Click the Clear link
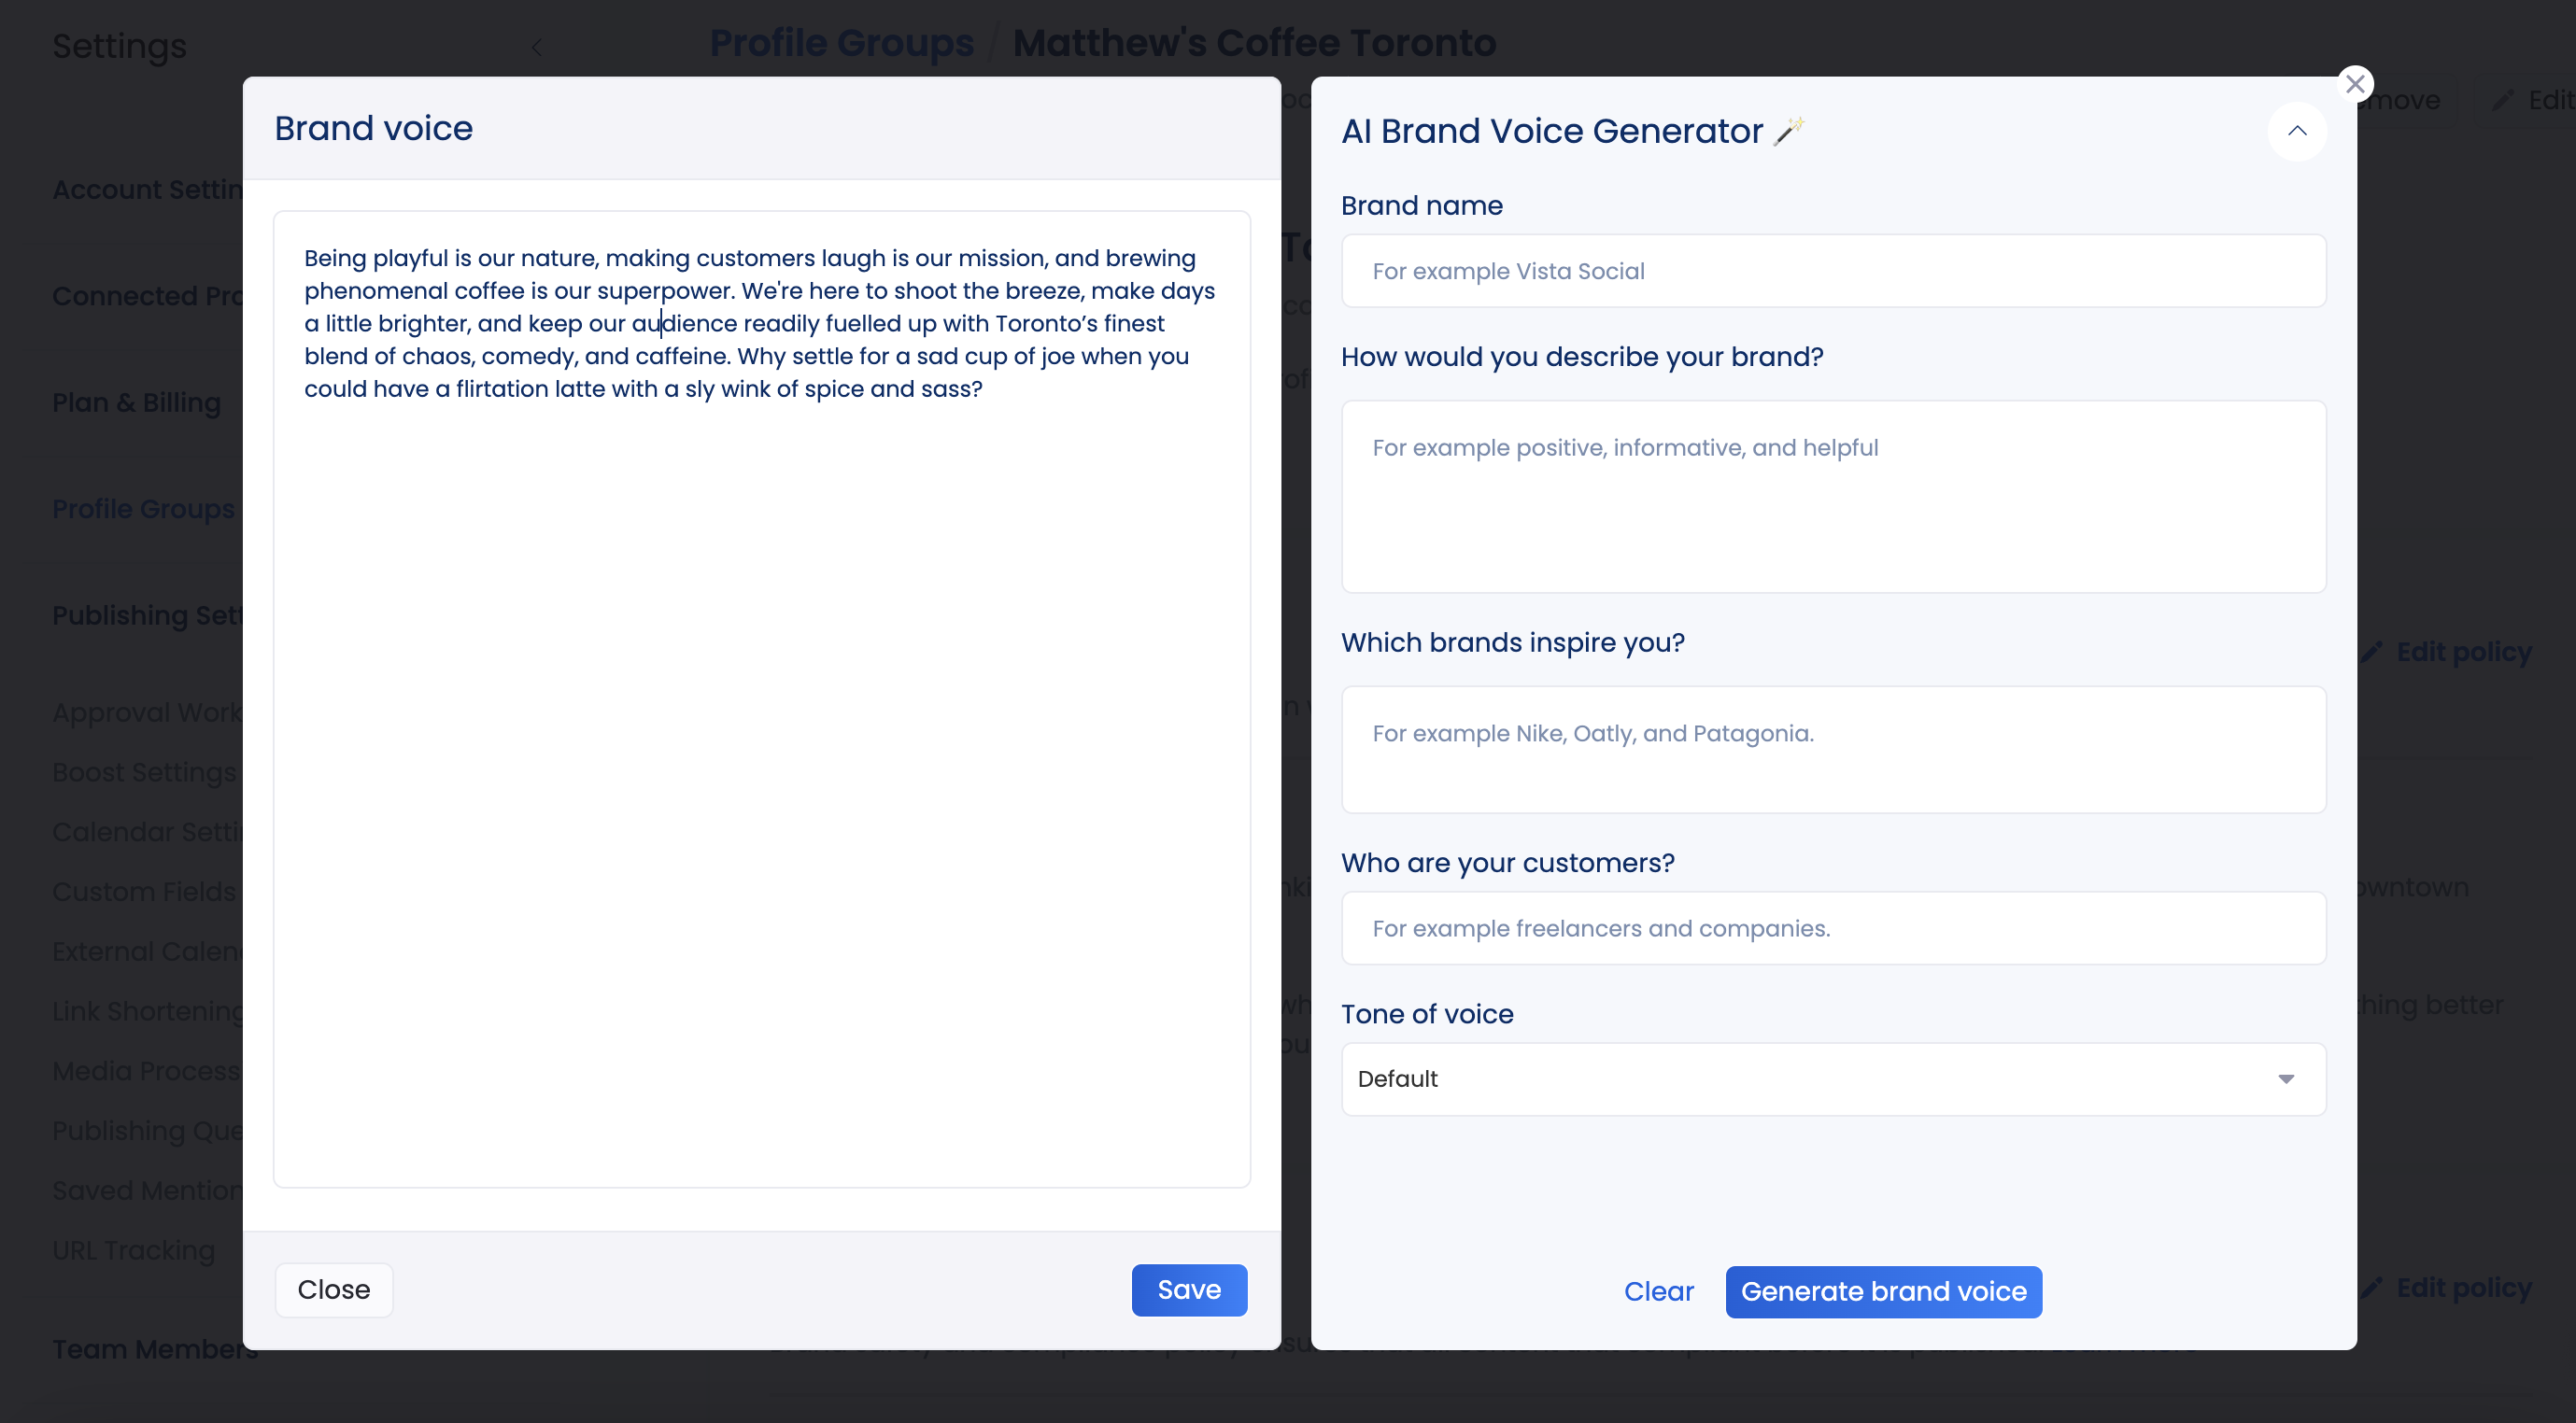 click(1658, 1291)
